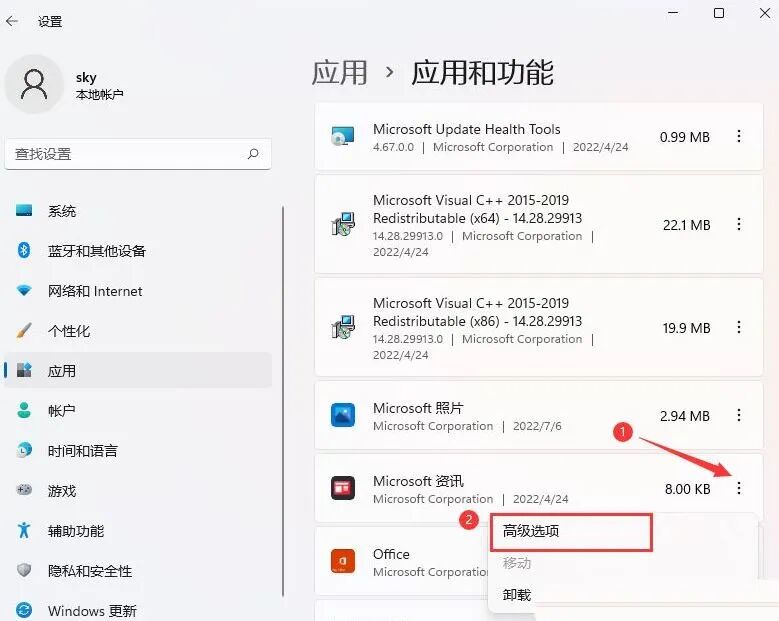Viewport: 779px width, 621px height.
Task: Open 个性化 settings
Action: click(x=138, y=331)
